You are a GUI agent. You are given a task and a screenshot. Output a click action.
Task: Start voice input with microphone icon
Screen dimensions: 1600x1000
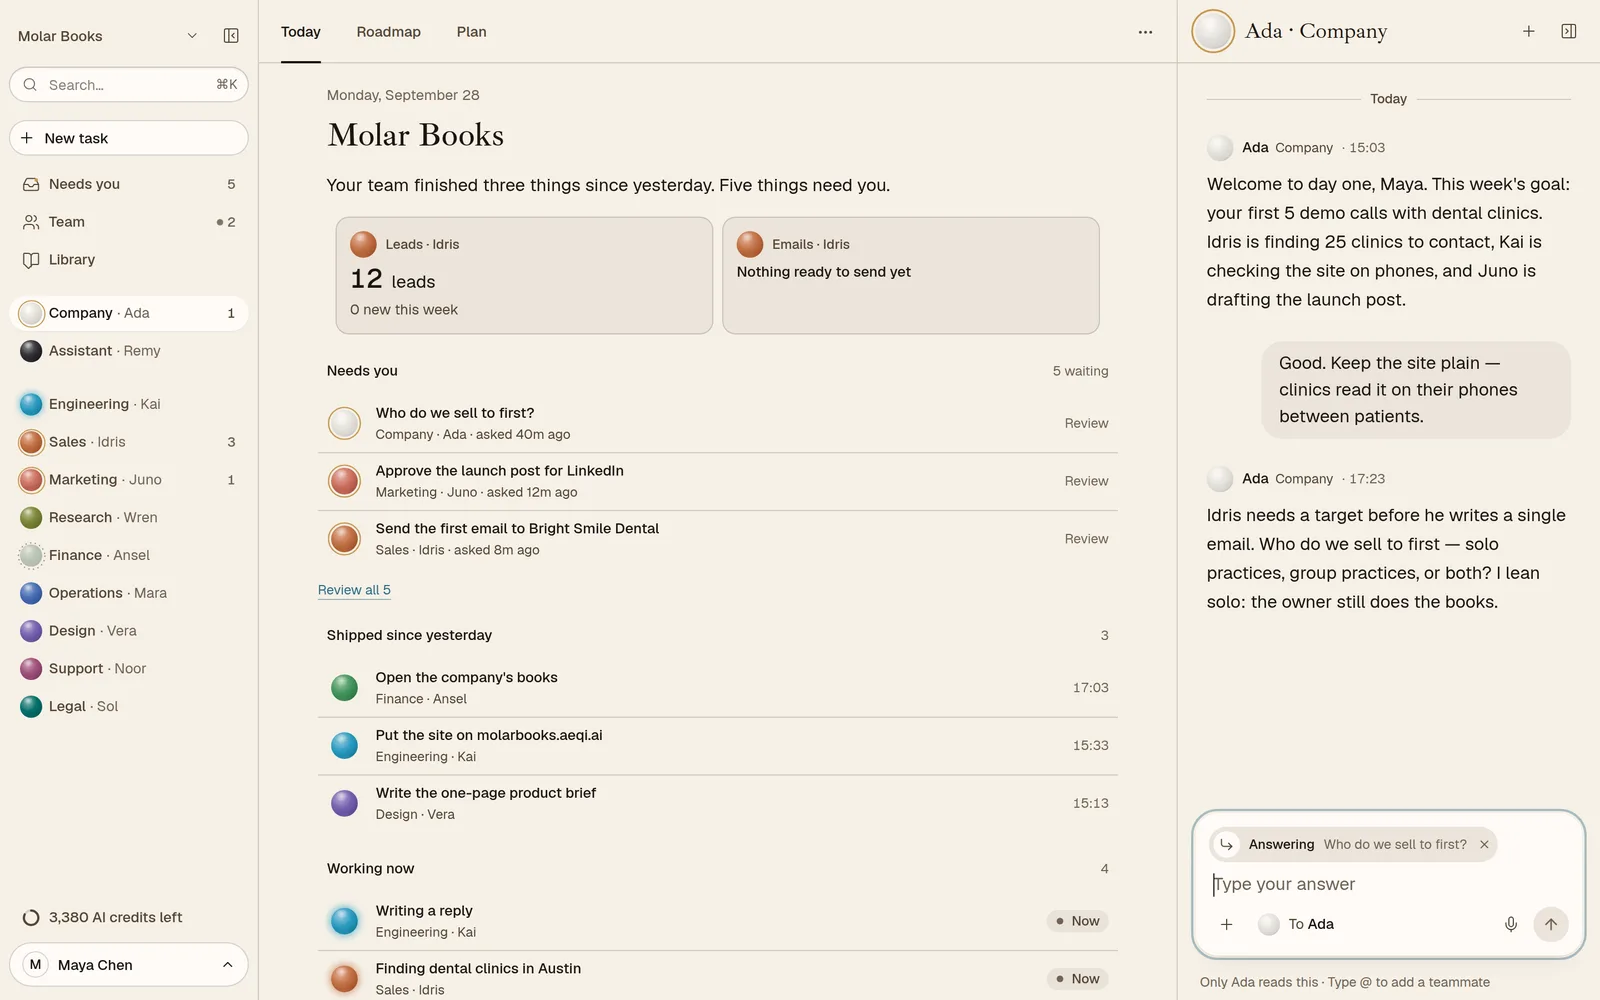1511,924
